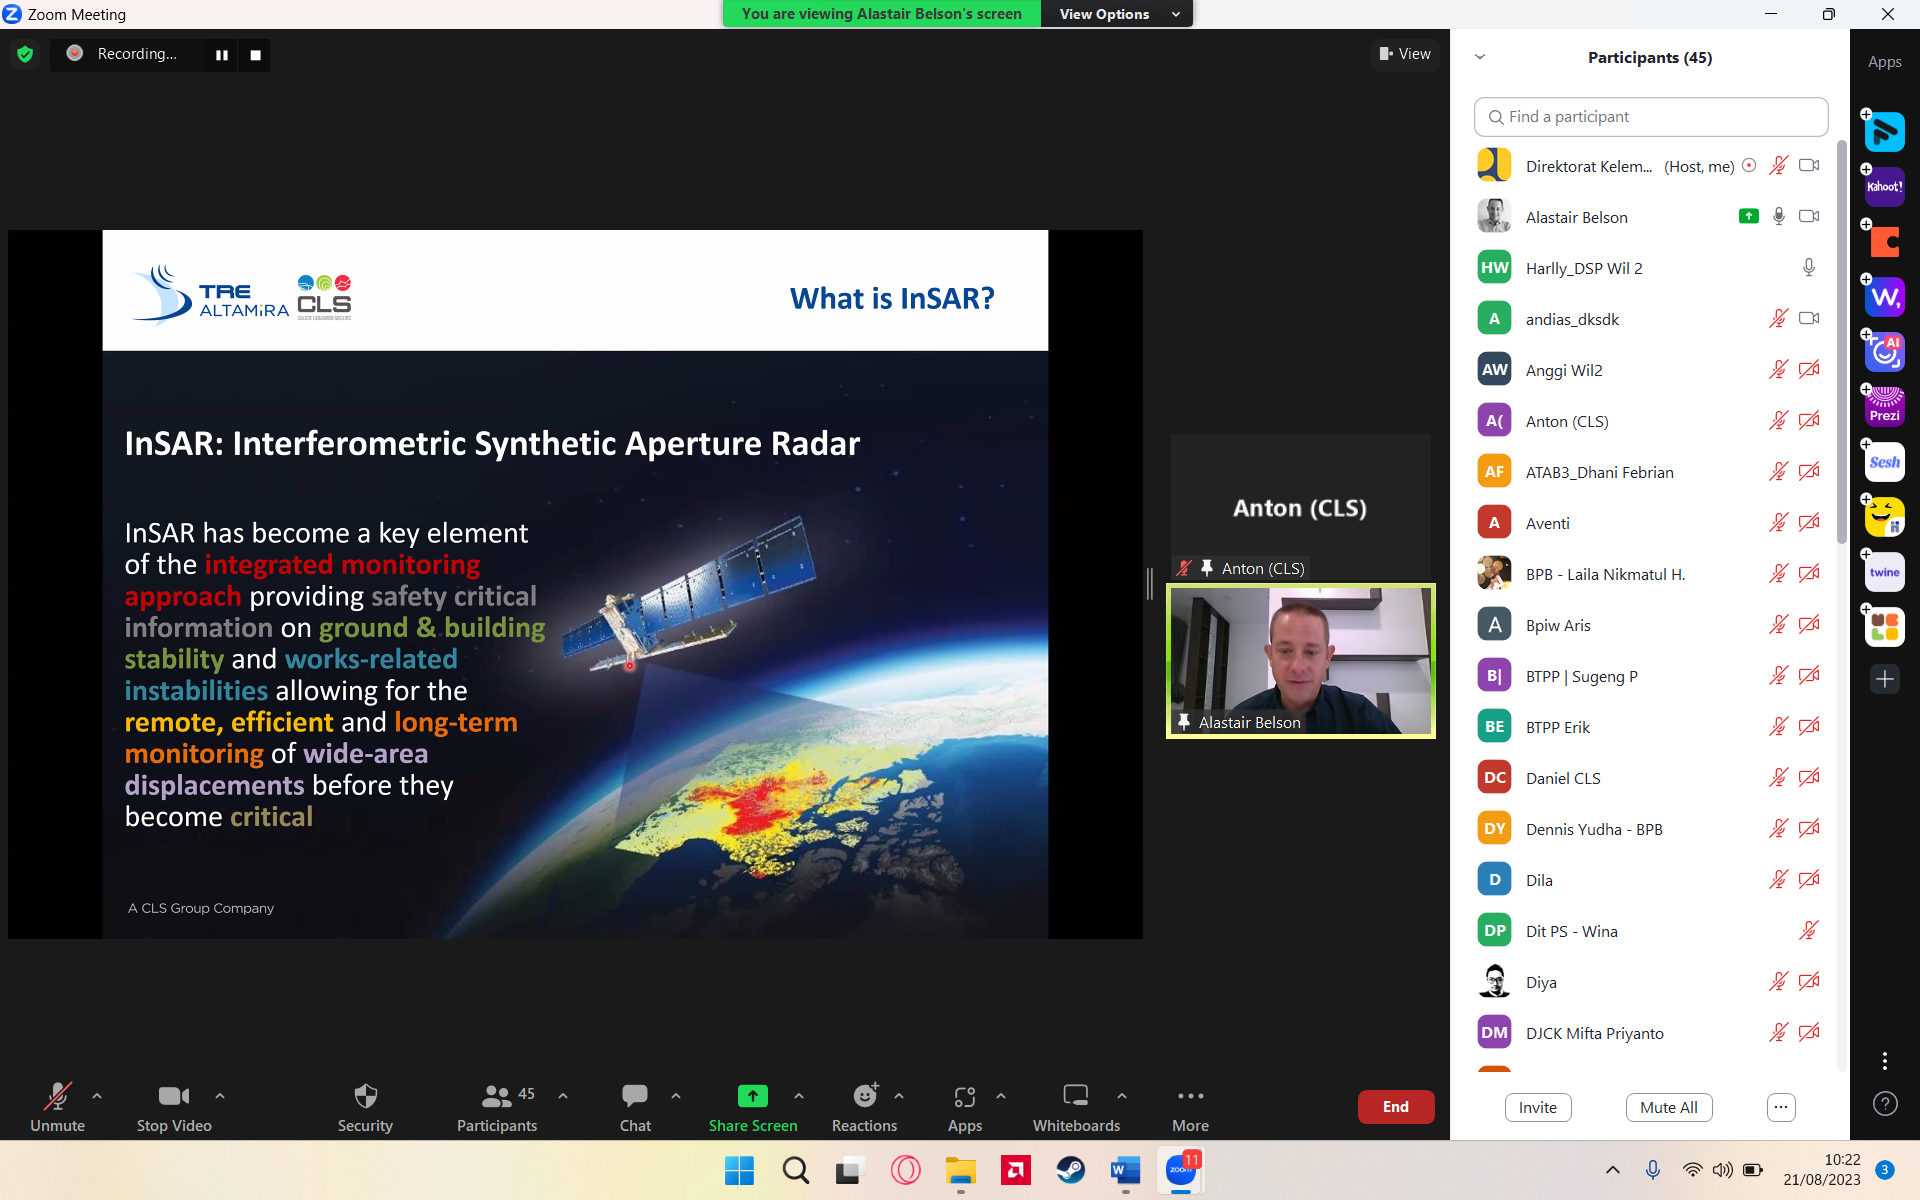Open Steam from the taskbar
Viewport: 1920px width, 1200px height.
[1070, 1170]
